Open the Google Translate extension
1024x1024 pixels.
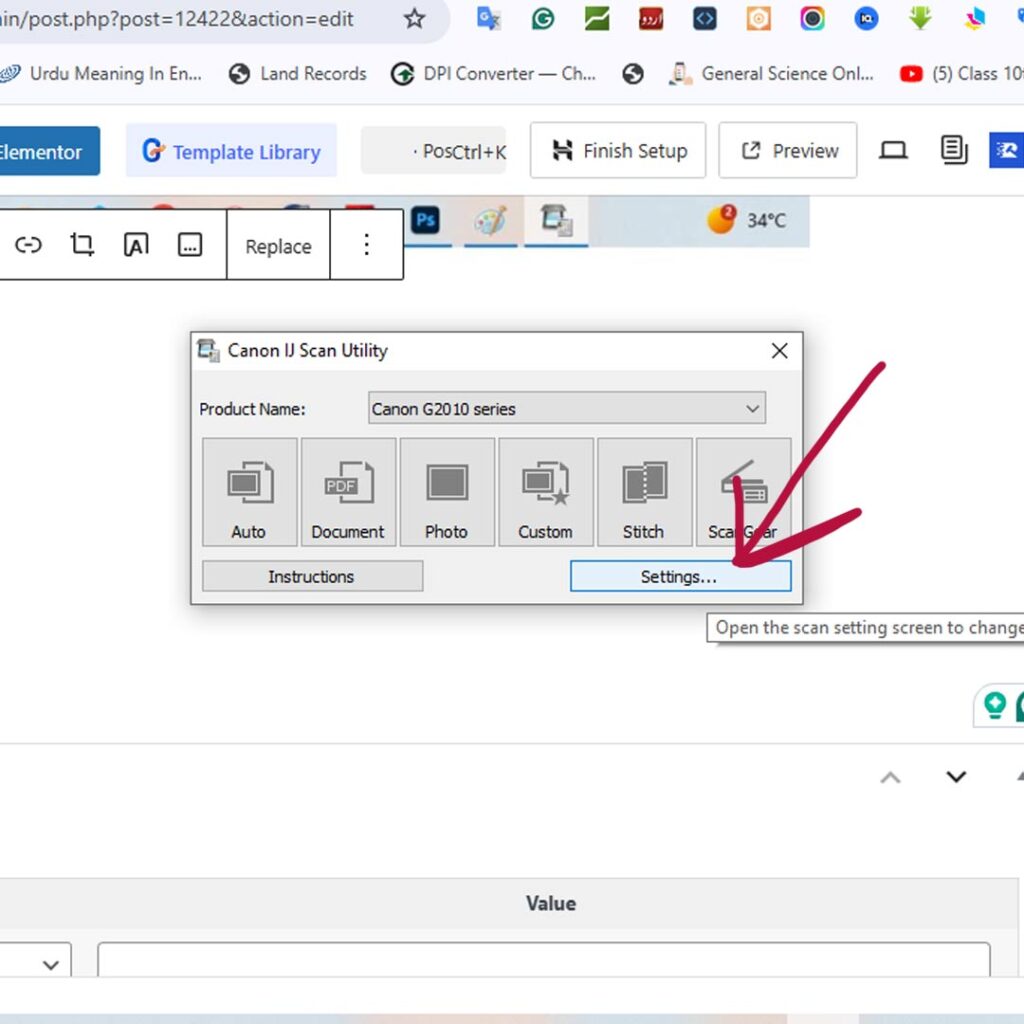coord(488,19)
